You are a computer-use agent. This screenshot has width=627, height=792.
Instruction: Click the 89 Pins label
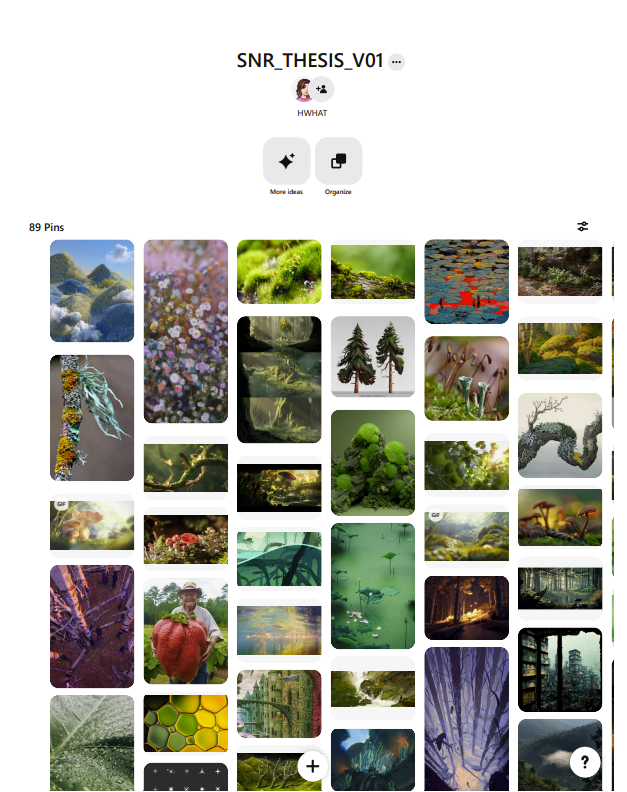coord(46,227)
